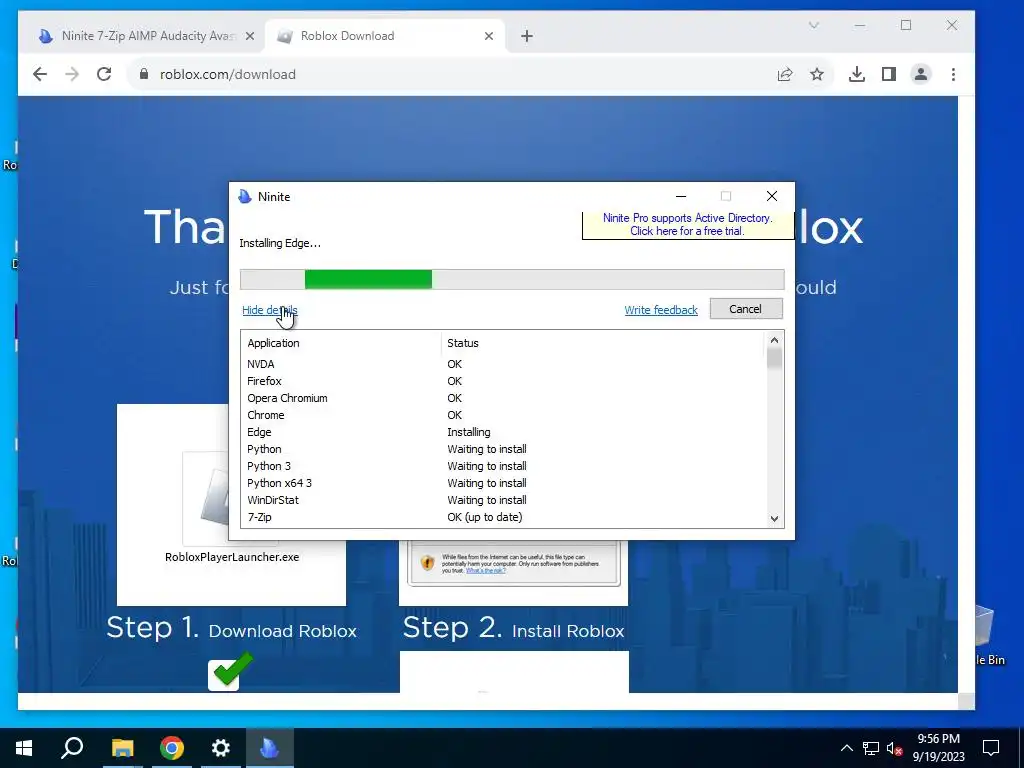The width and height of the screenshot is (1024, 768).
Task: Open network status tray icon
Action: pos(871,748)
